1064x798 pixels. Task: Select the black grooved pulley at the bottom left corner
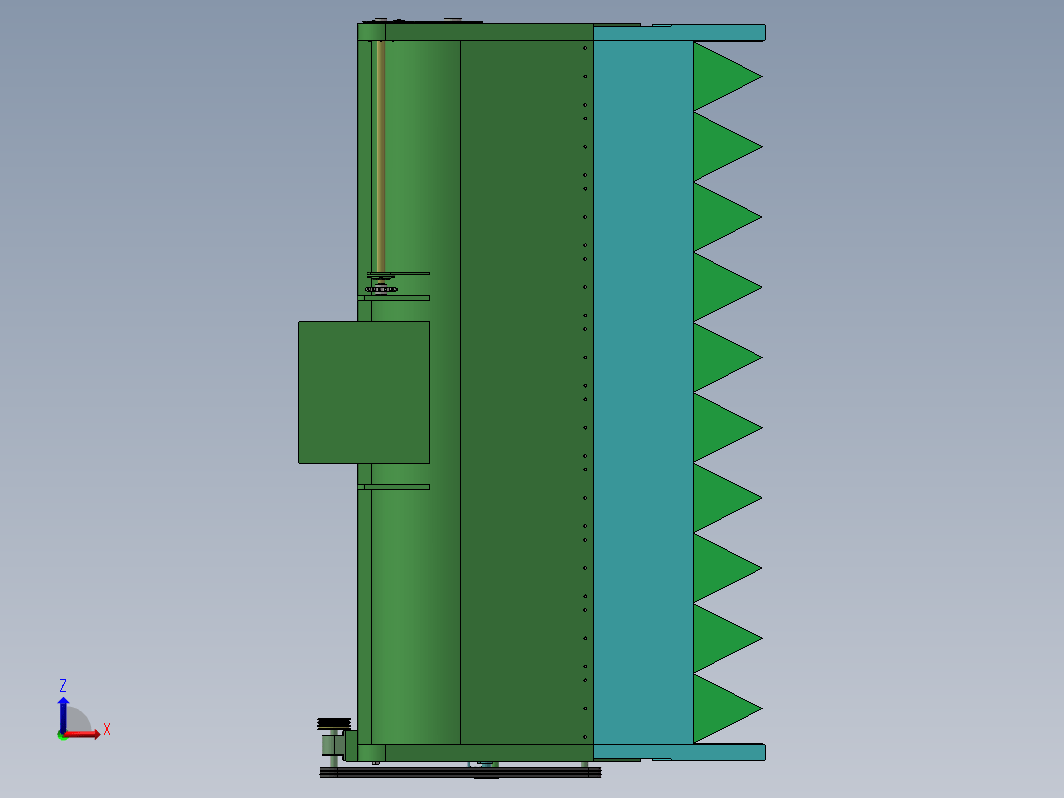334,724
